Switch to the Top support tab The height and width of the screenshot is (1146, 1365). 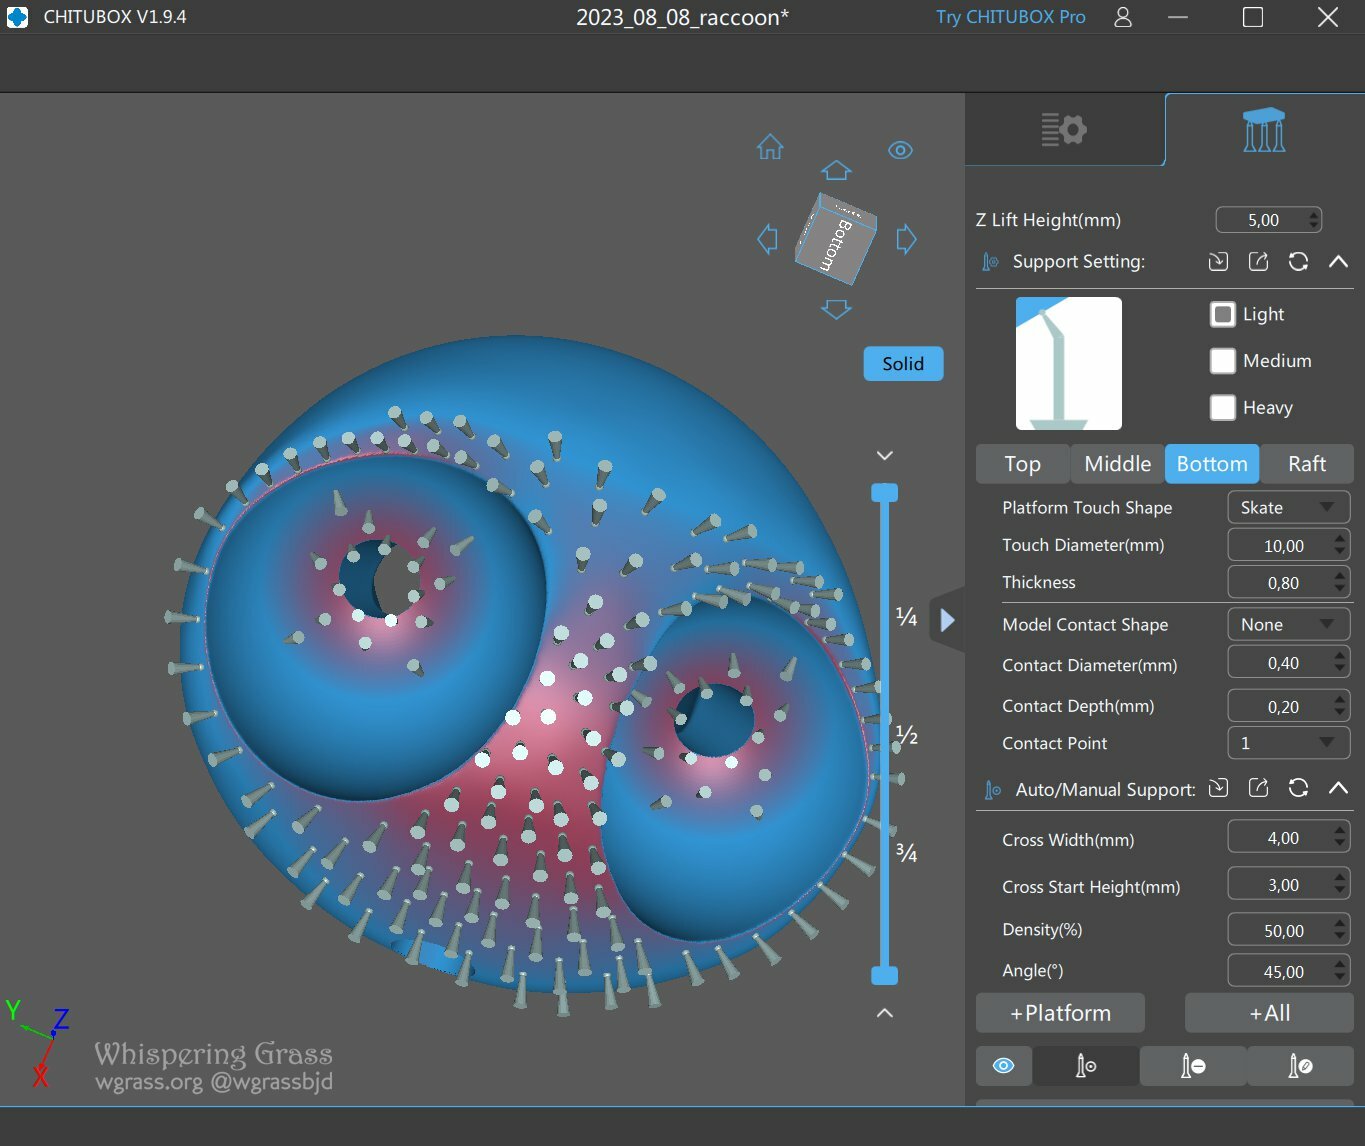coord(1022,464)
